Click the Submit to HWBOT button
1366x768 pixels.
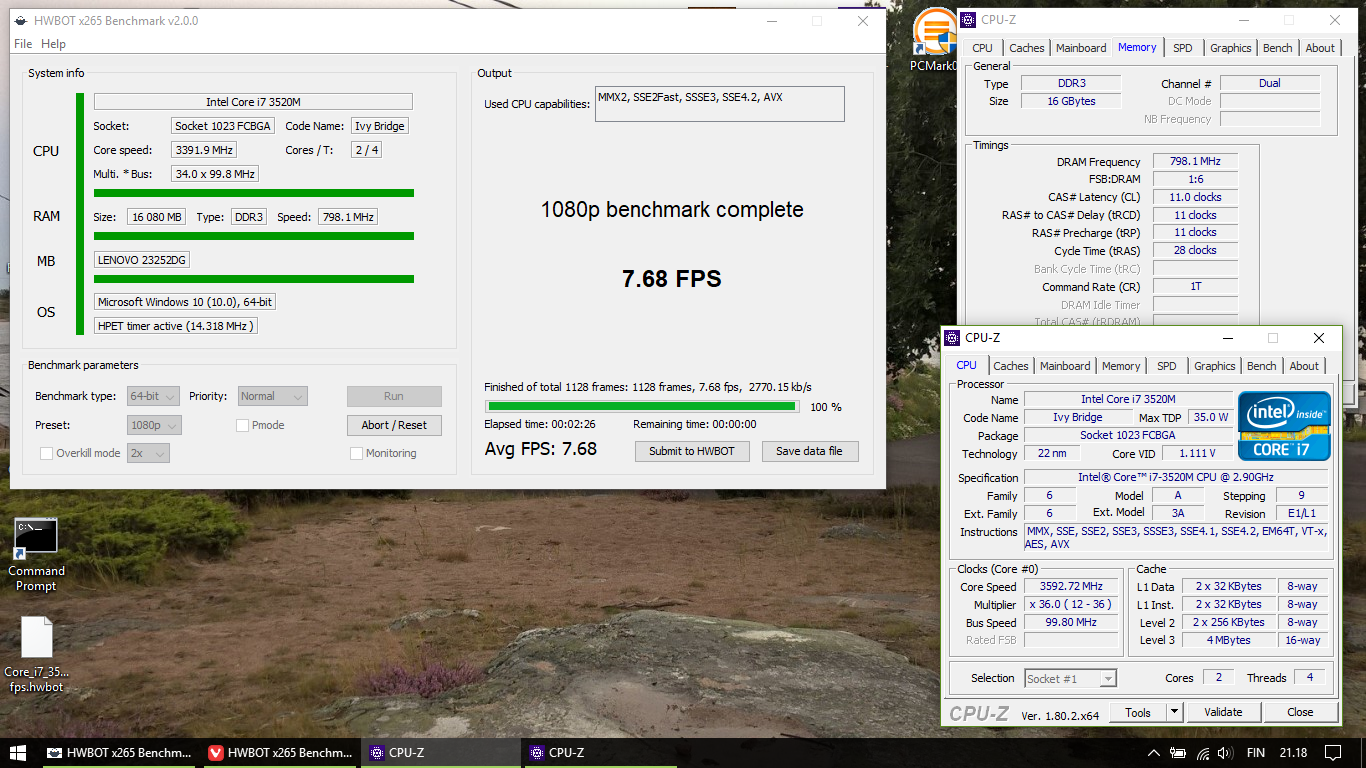point(692,451)
